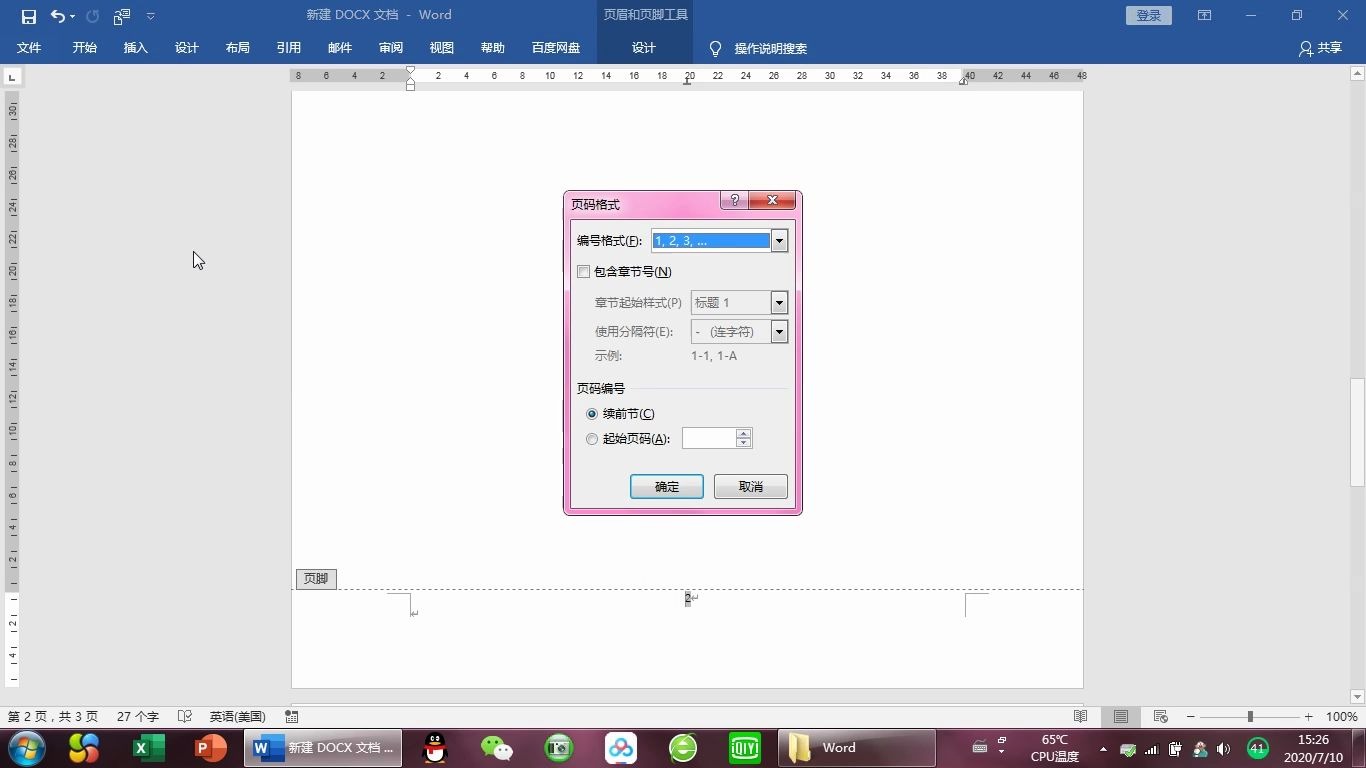Image resolution: width=1366 pixels, height=768 pixels.
Task: Open the 编号格式 dropdown
Action: coord(779,240)
